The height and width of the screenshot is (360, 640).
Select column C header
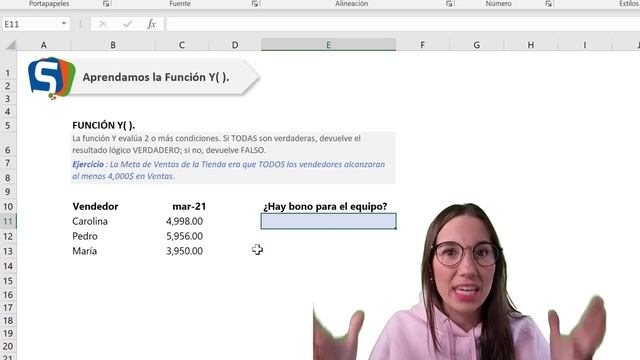pyautogui.click(x=182, y=45)
